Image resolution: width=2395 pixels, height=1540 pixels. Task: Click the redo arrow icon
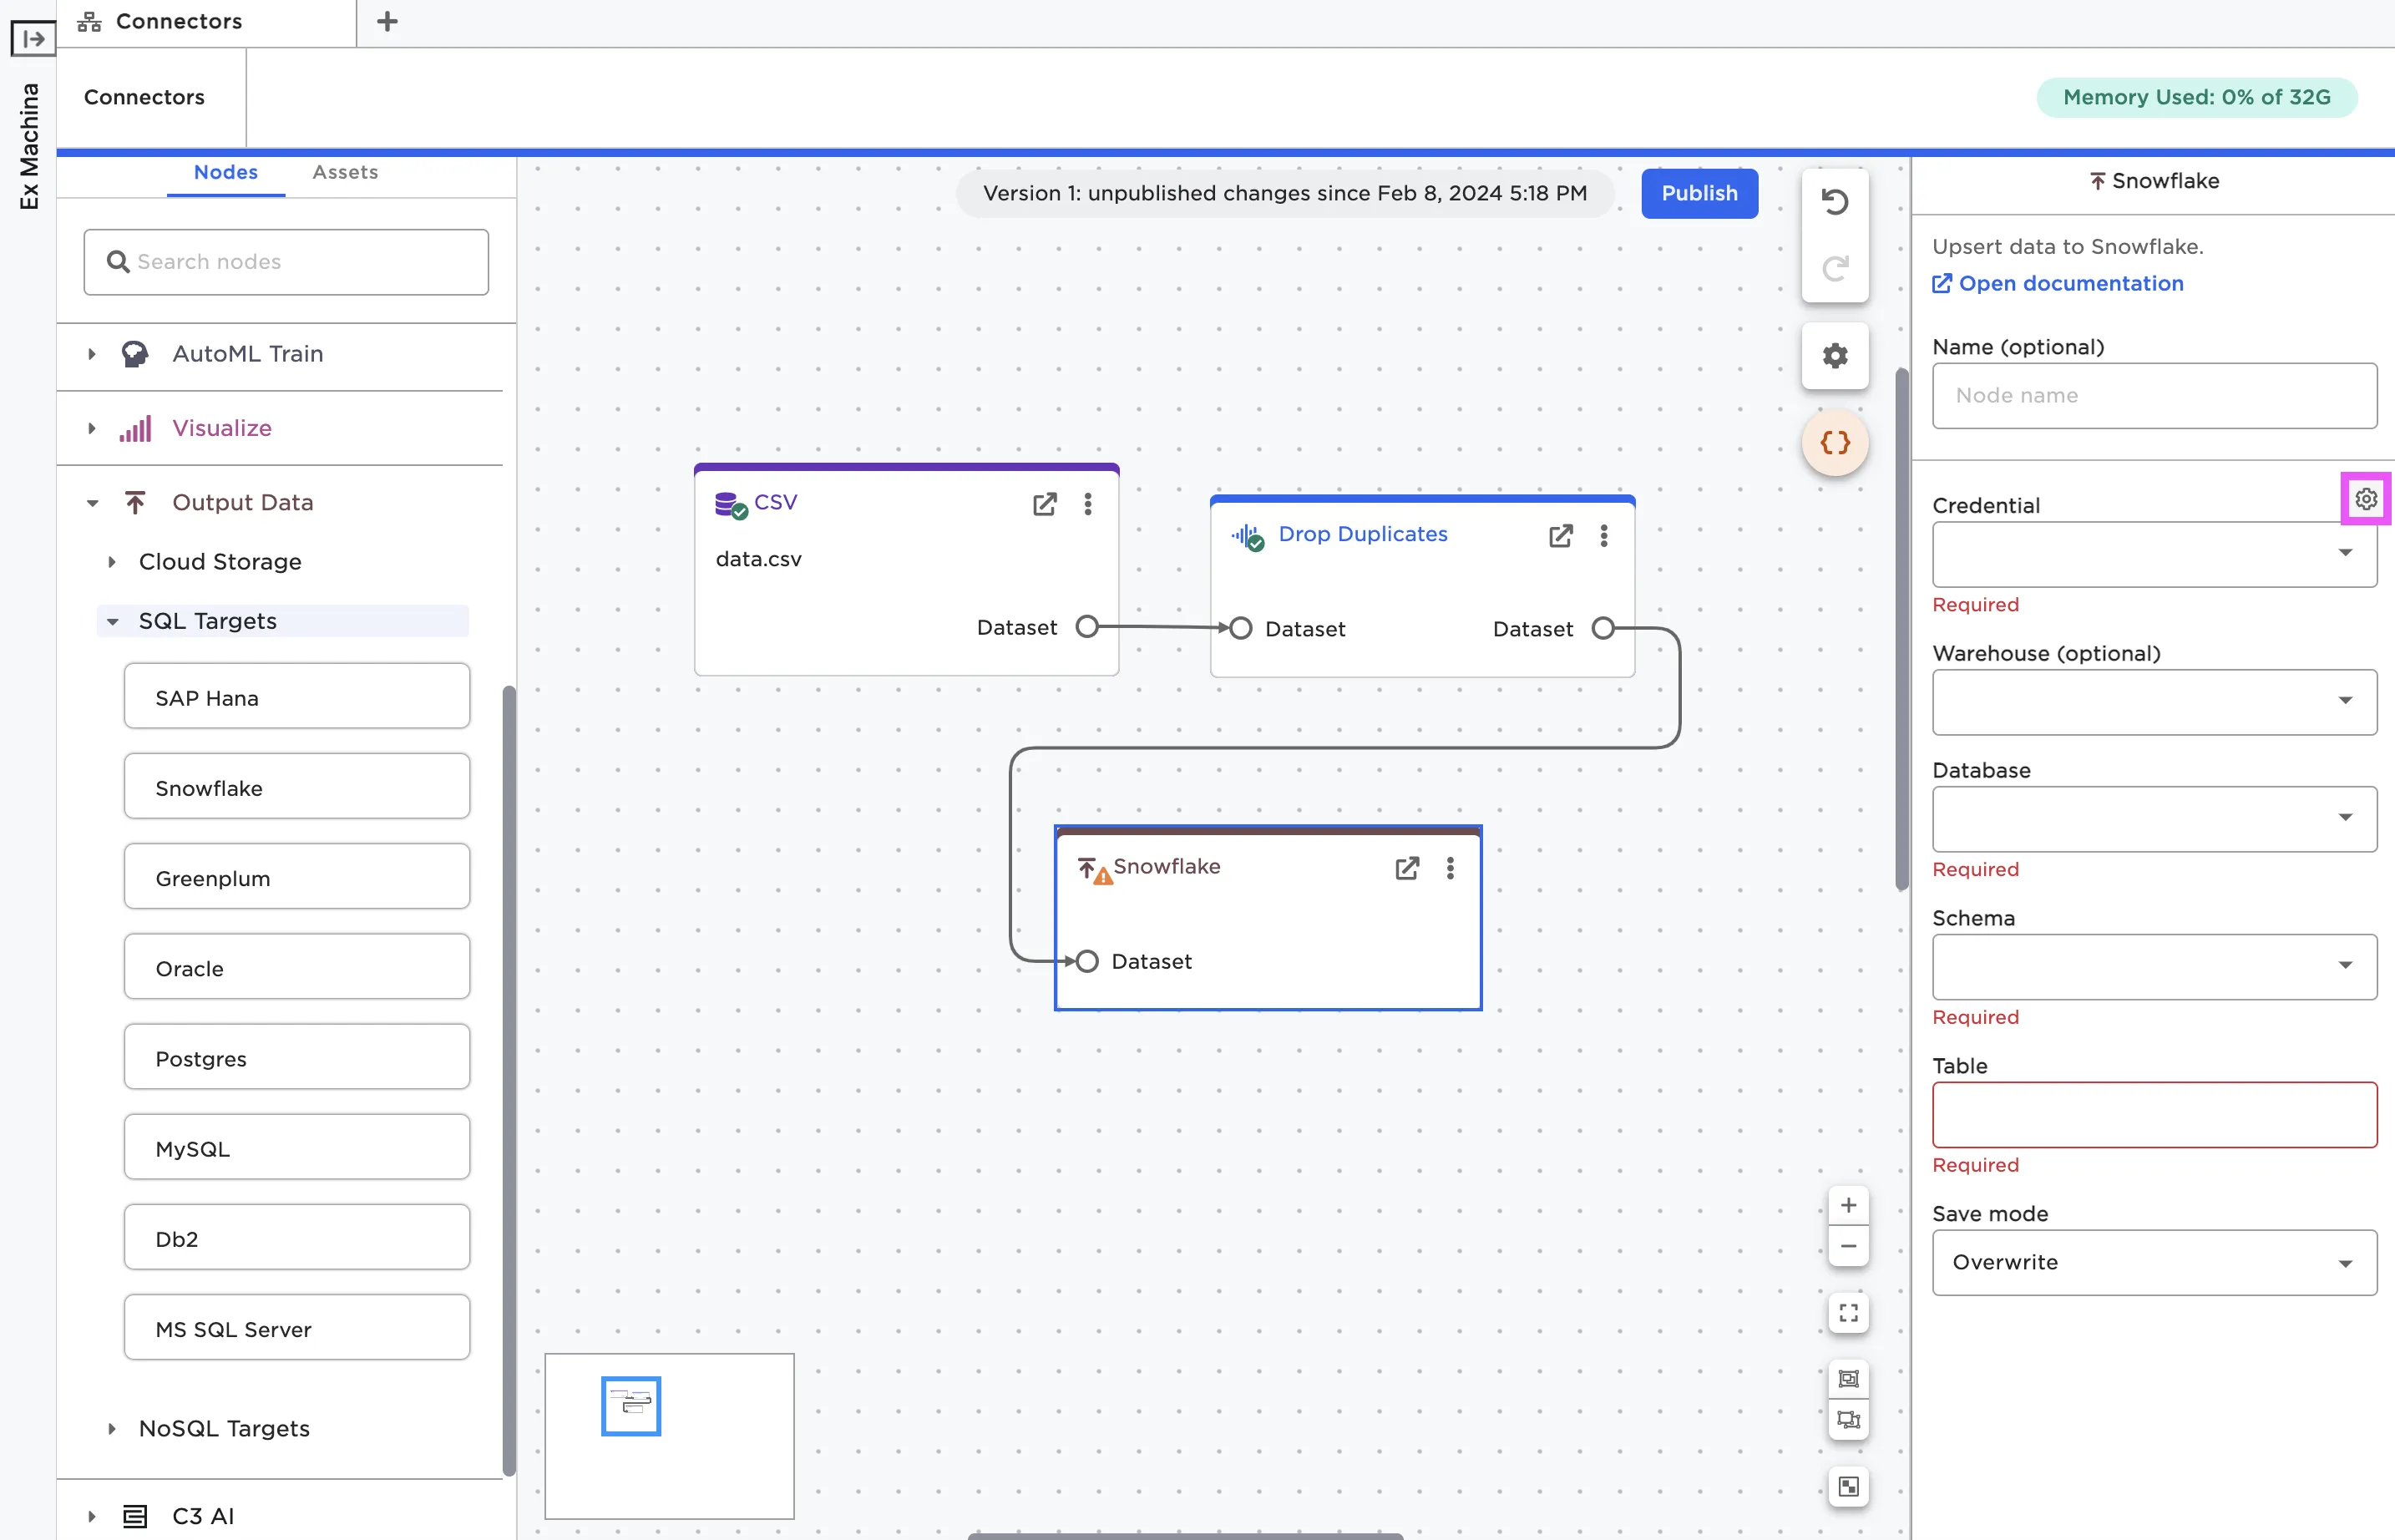(x=1834, y=268)
